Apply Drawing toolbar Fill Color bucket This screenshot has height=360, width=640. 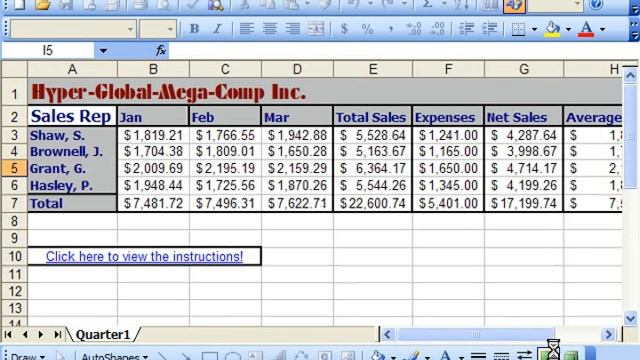tap(378, 355)
